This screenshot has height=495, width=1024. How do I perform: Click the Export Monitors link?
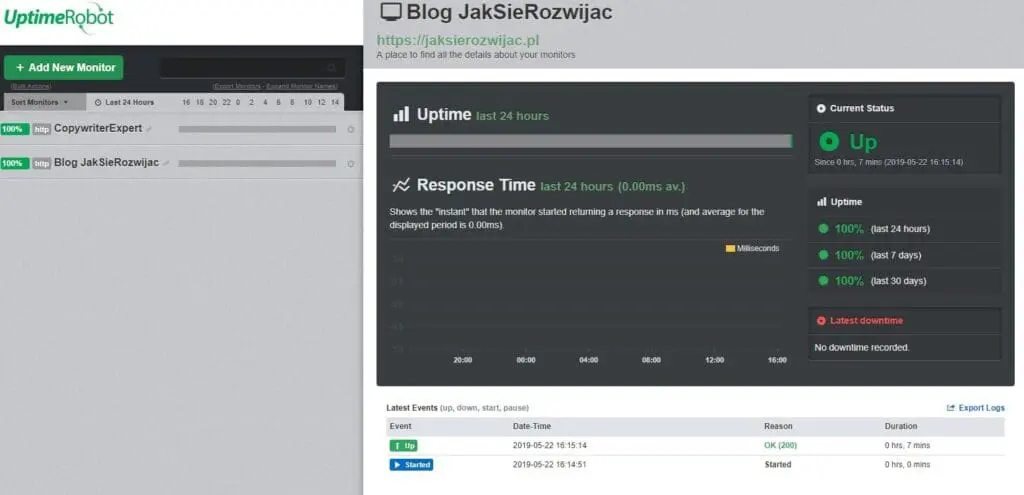tap(237, 86)
